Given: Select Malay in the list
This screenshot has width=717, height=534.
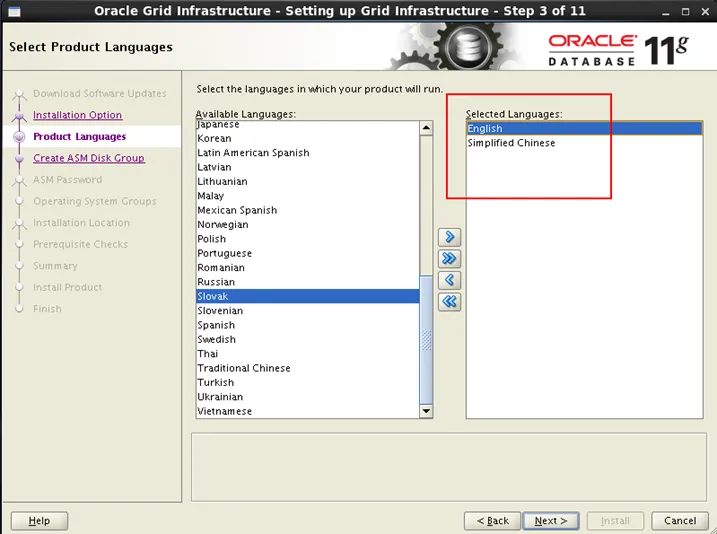Looking at the screenshot, I should point(308,196).
